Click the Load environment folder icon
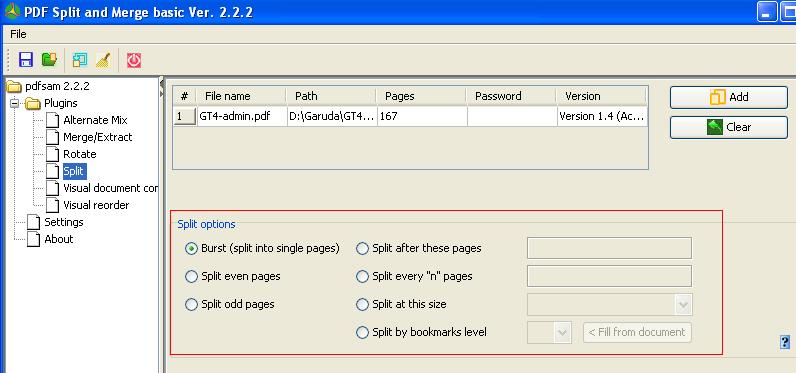Image resolution: width=796 pixels, height=373 pixels. 49,59
